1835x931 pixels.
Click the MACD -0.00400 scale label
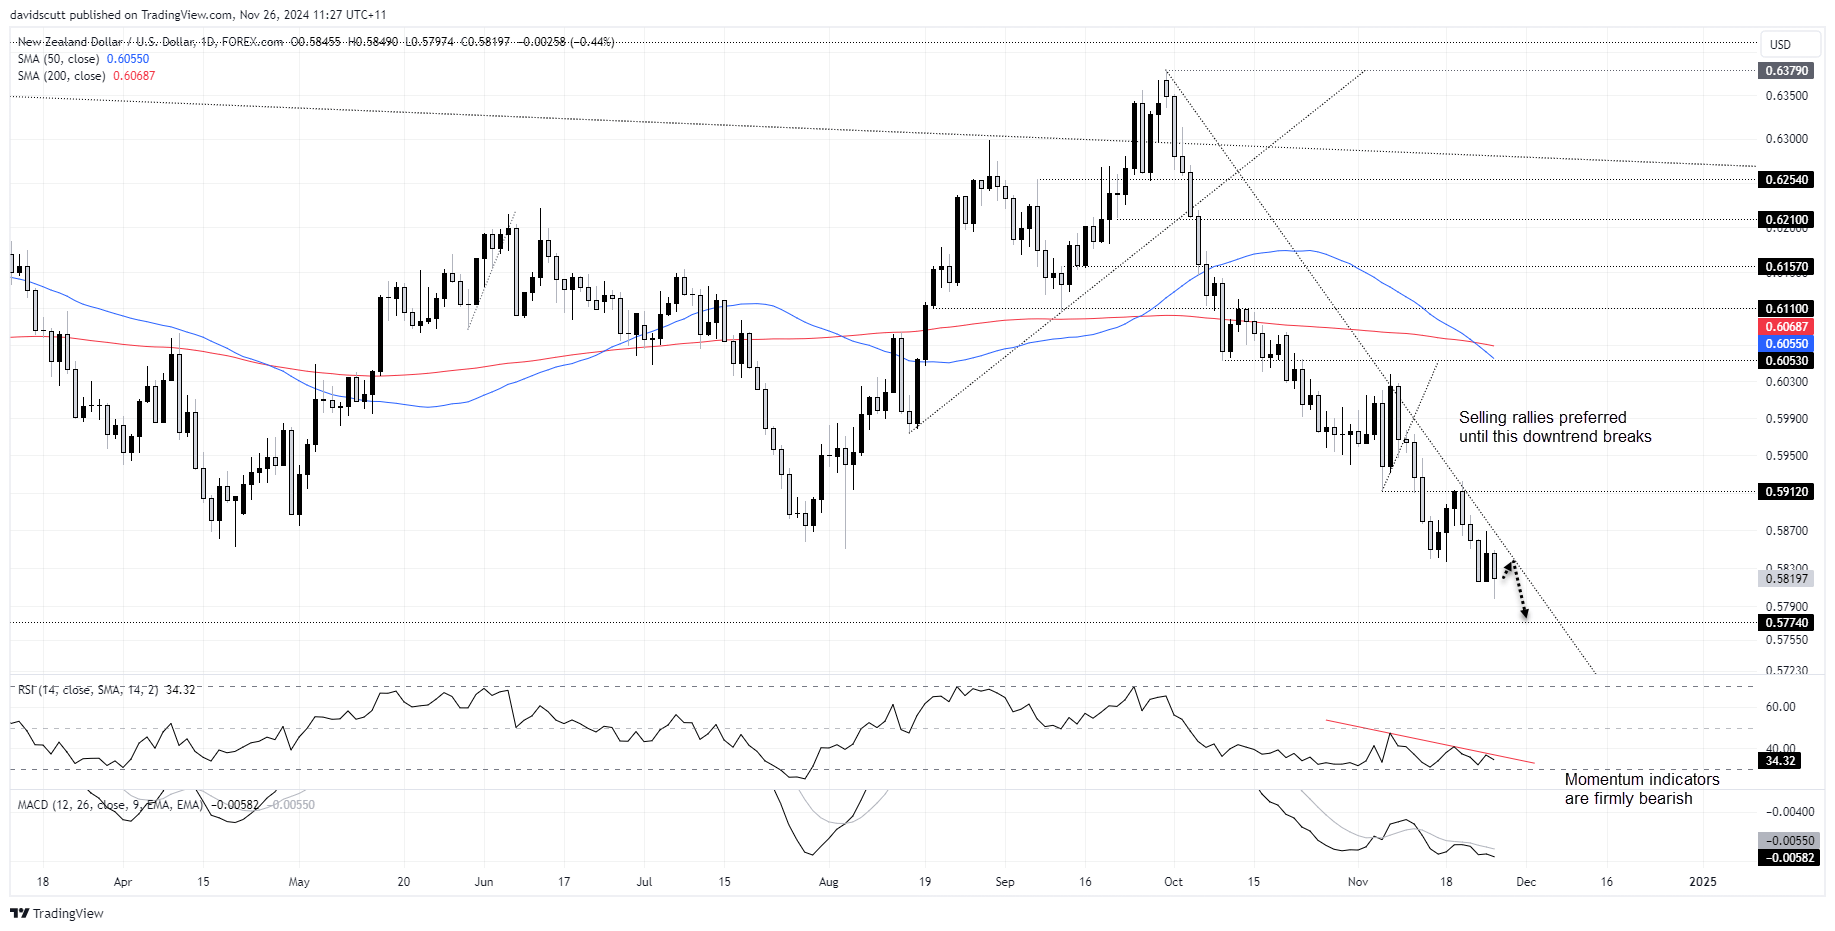tap(1790, 812)
